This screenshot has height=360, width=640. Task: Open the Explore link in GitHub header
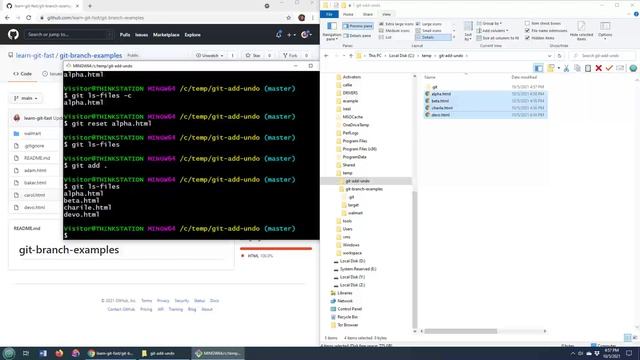tap(192, 35)
